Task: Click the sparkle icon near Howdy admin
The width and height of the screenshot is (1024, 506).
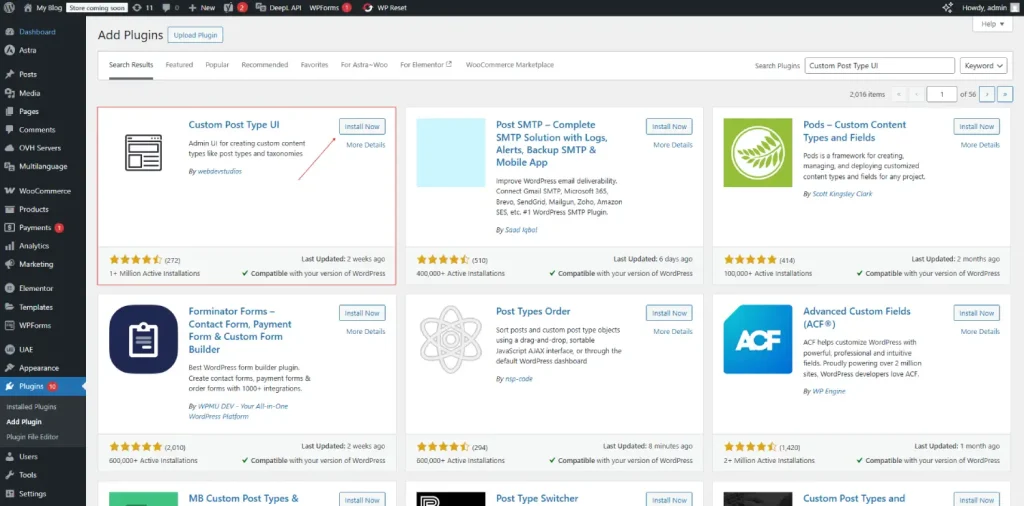Action: coord(947,8)
